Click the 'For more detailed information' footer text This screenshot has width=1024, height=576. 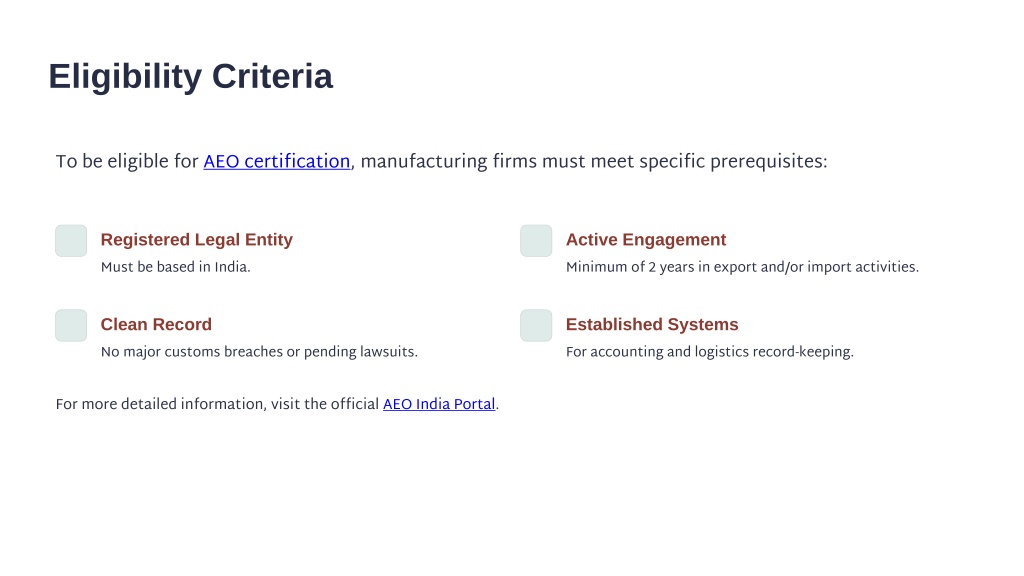[x=161, y=404]
